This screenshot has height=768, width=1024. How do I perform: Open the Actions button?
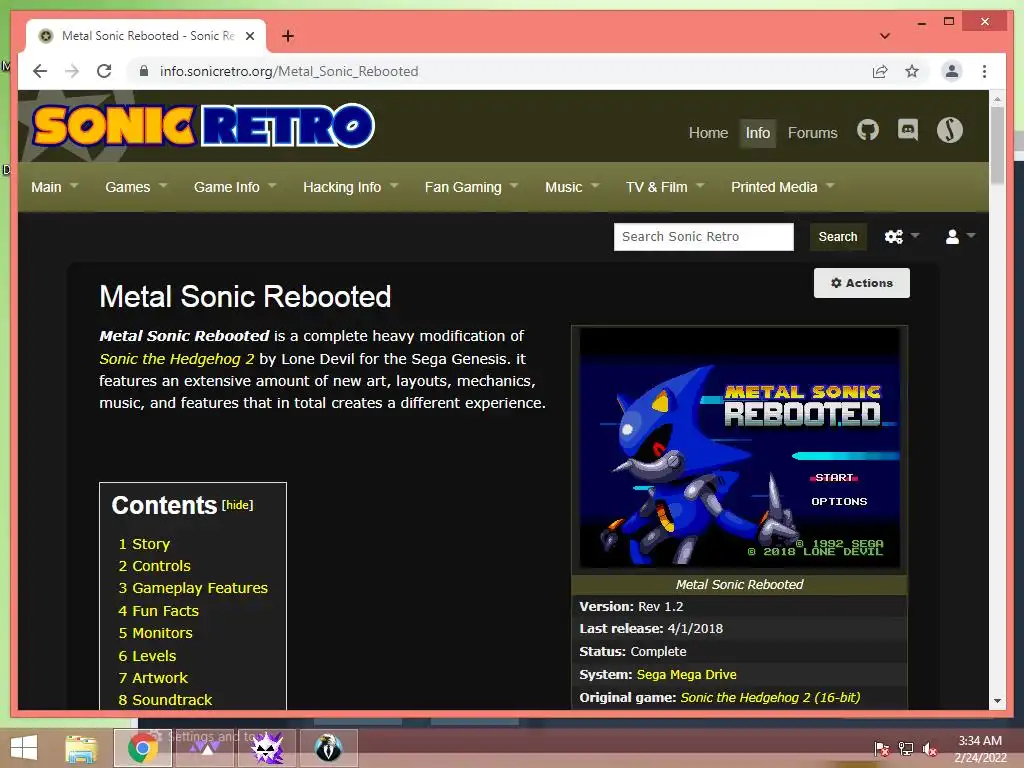pyautogui.click(x=861, y=283)
